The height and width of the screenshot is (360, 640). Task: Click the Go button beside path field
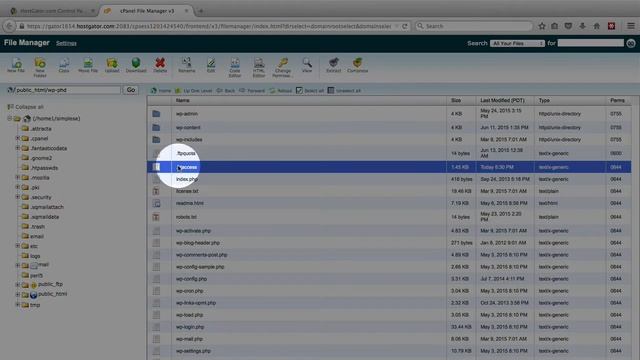131,90
